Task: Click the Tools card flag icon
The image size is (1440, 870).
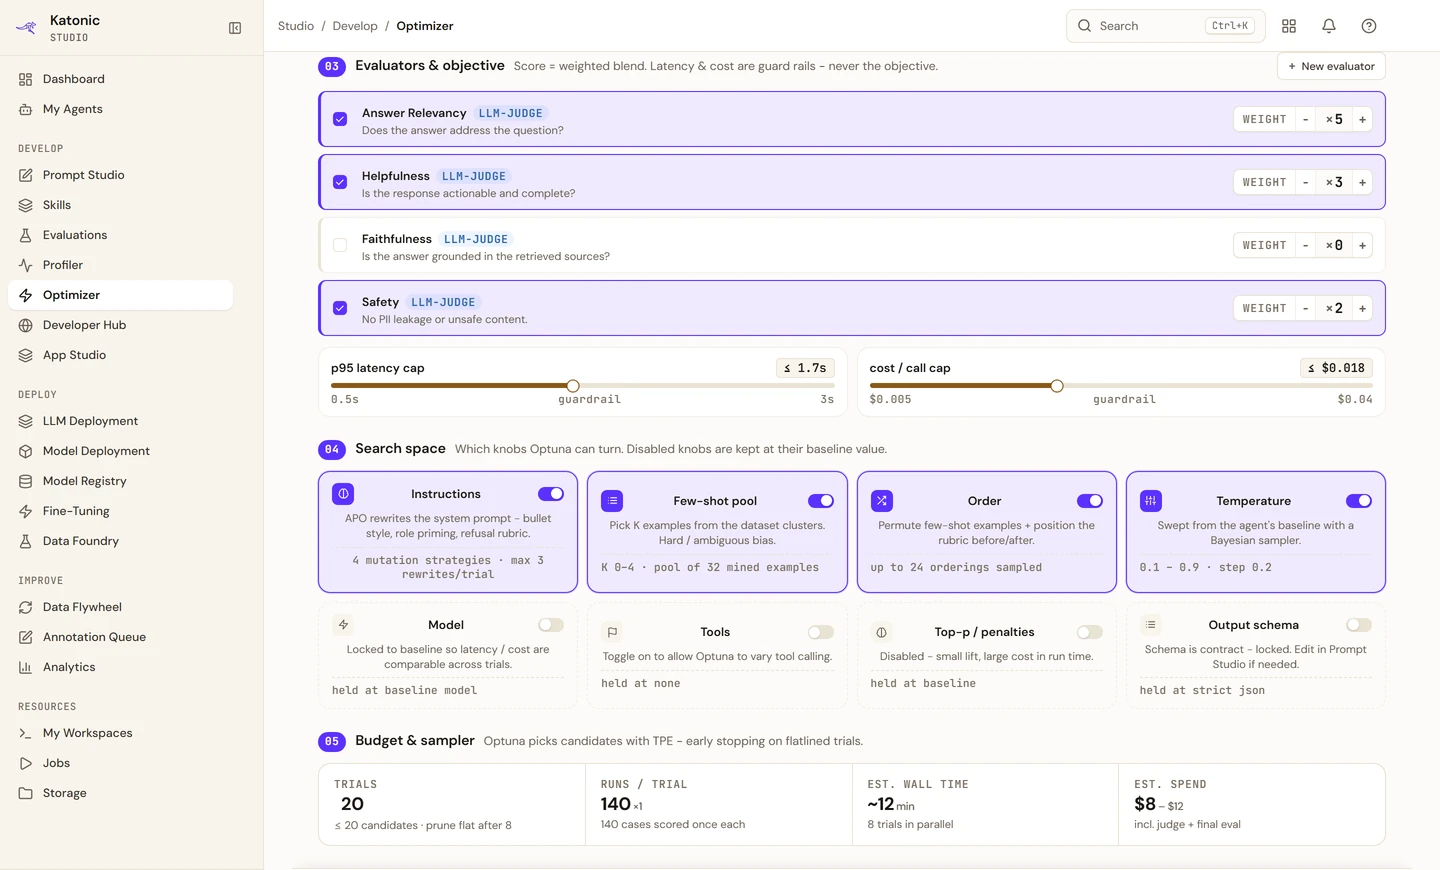Action: 612,632
